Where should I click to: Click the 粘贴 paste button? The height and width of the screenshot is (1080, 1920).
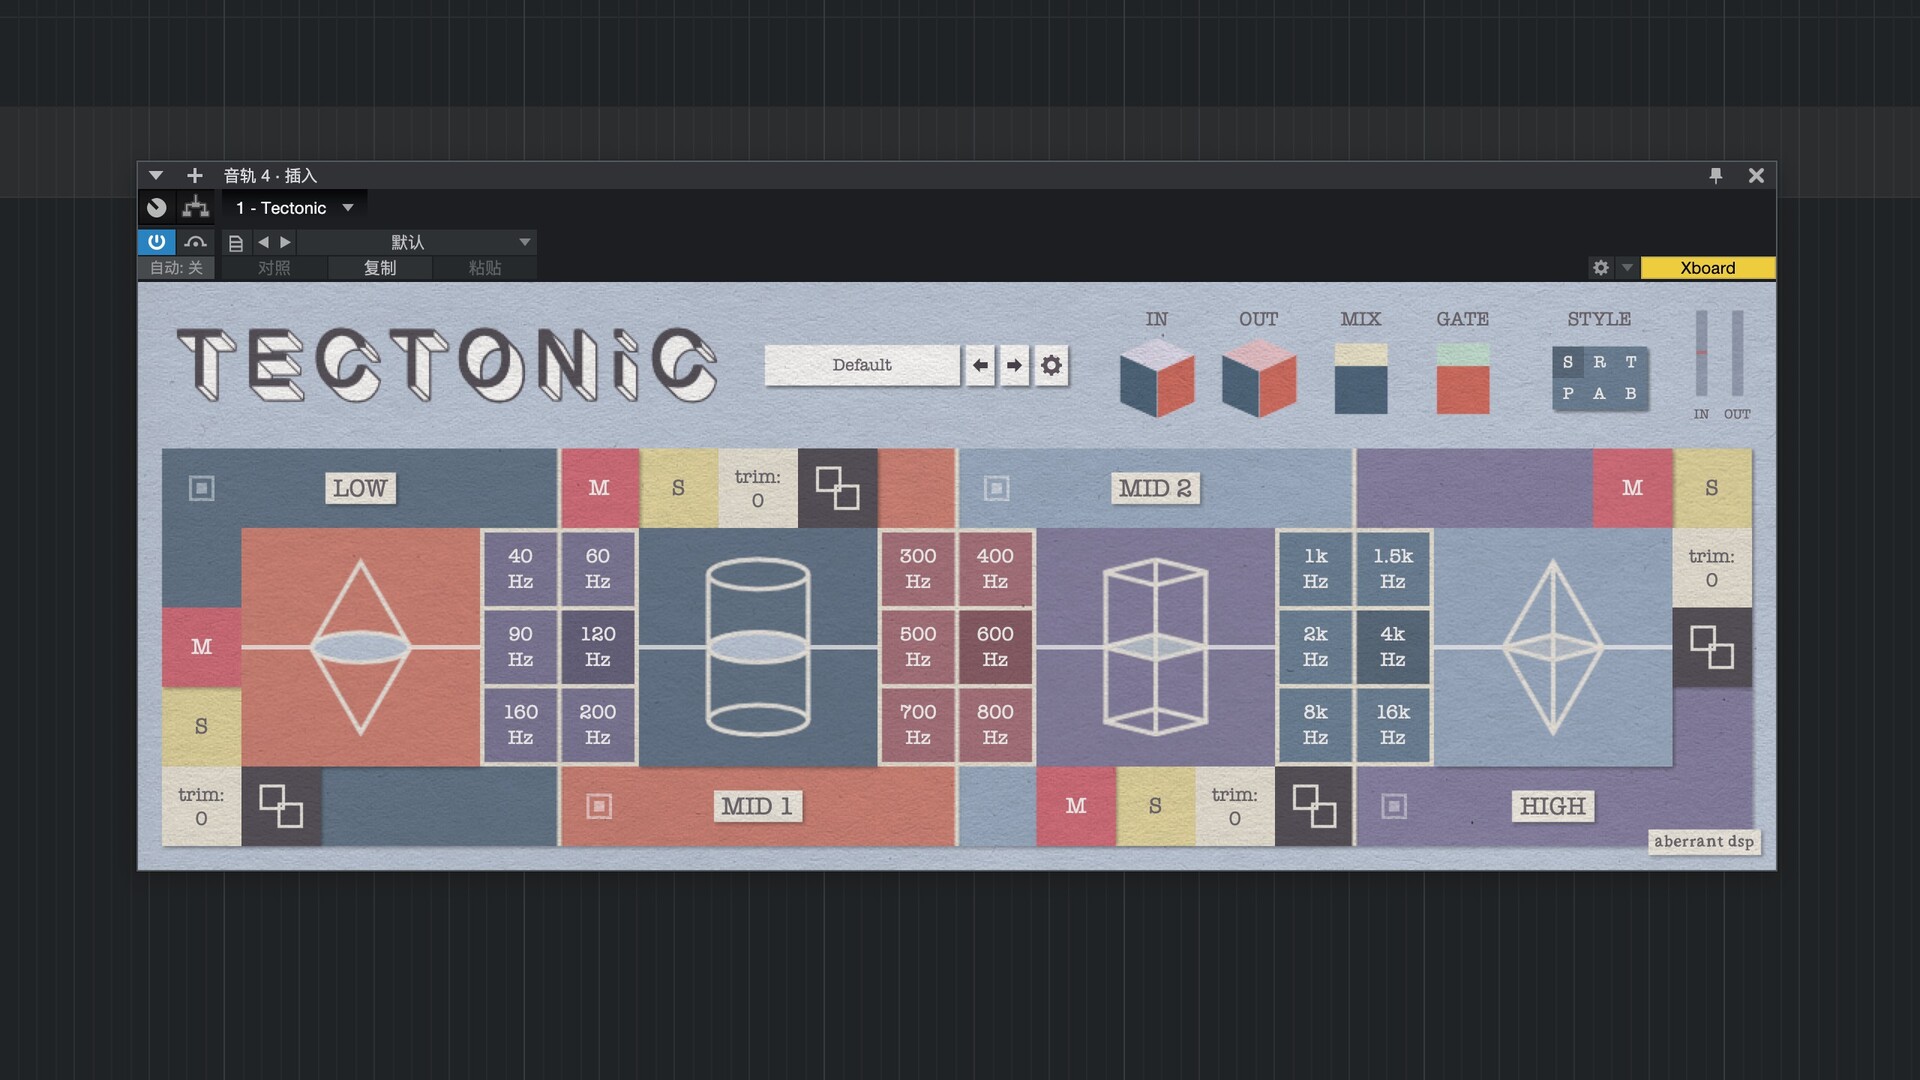[485, 268]
